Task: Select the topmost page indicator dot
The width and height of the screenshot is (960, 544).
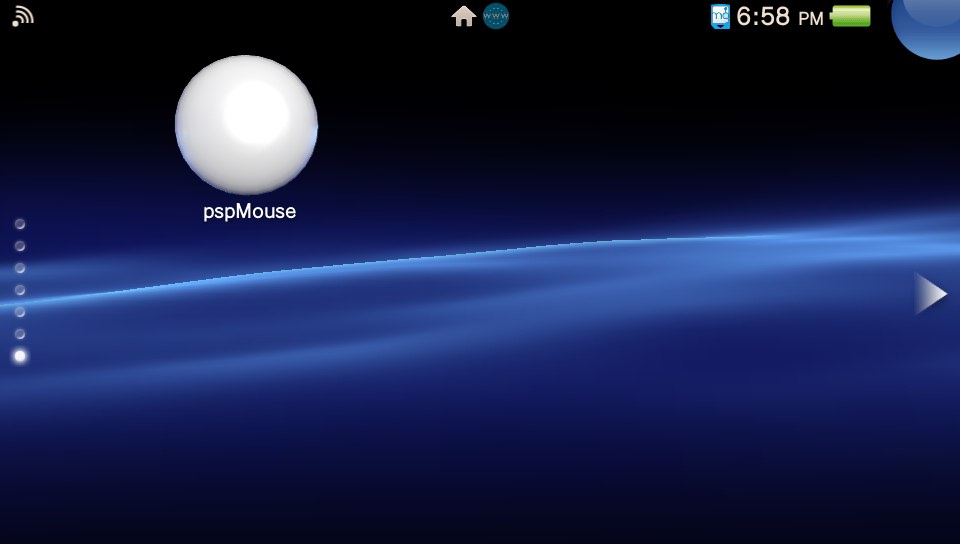Action: pyautogui.click(x=20, y=224)
